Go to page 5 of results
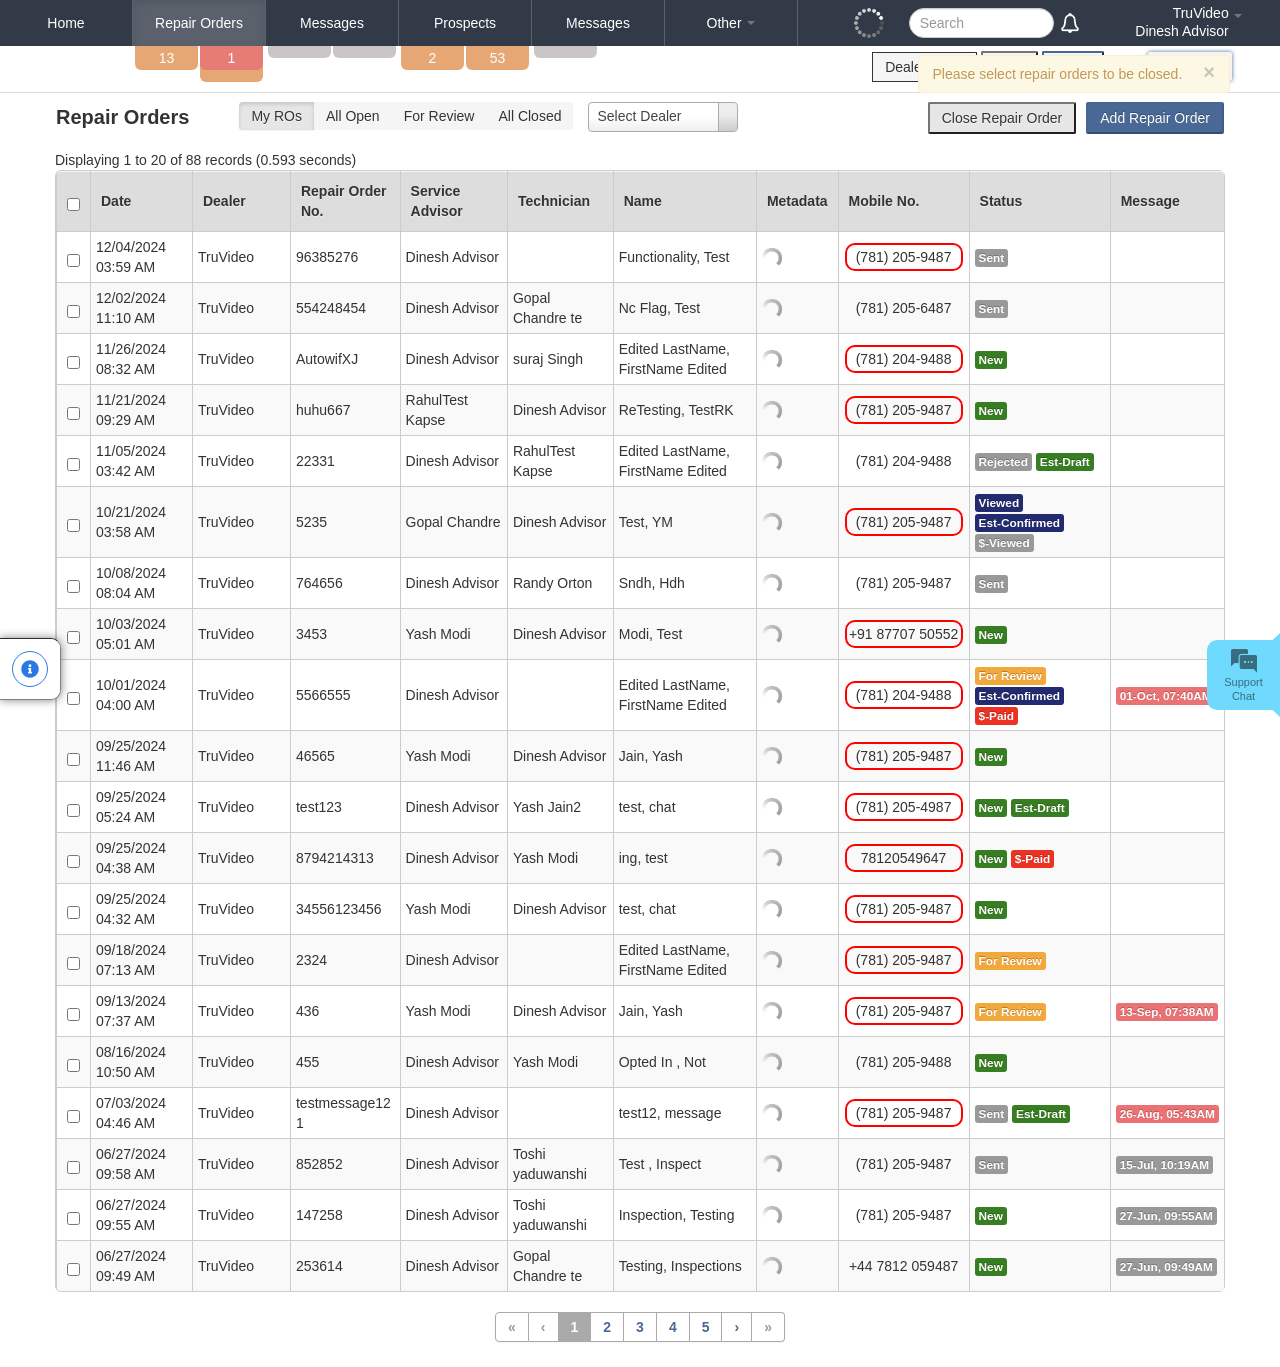 pyautogui.click(x=706, y=1327)
